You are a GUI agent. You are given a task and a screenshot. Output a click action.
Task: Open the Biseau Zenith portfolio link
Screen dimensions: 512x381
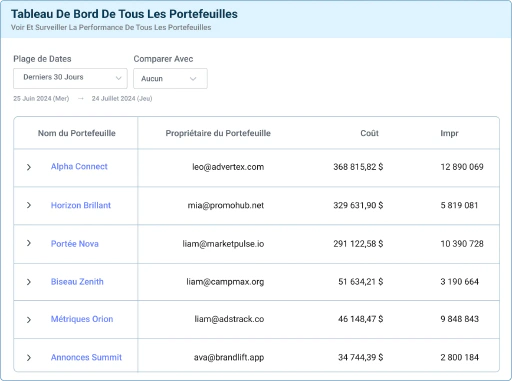coord(77,282)
